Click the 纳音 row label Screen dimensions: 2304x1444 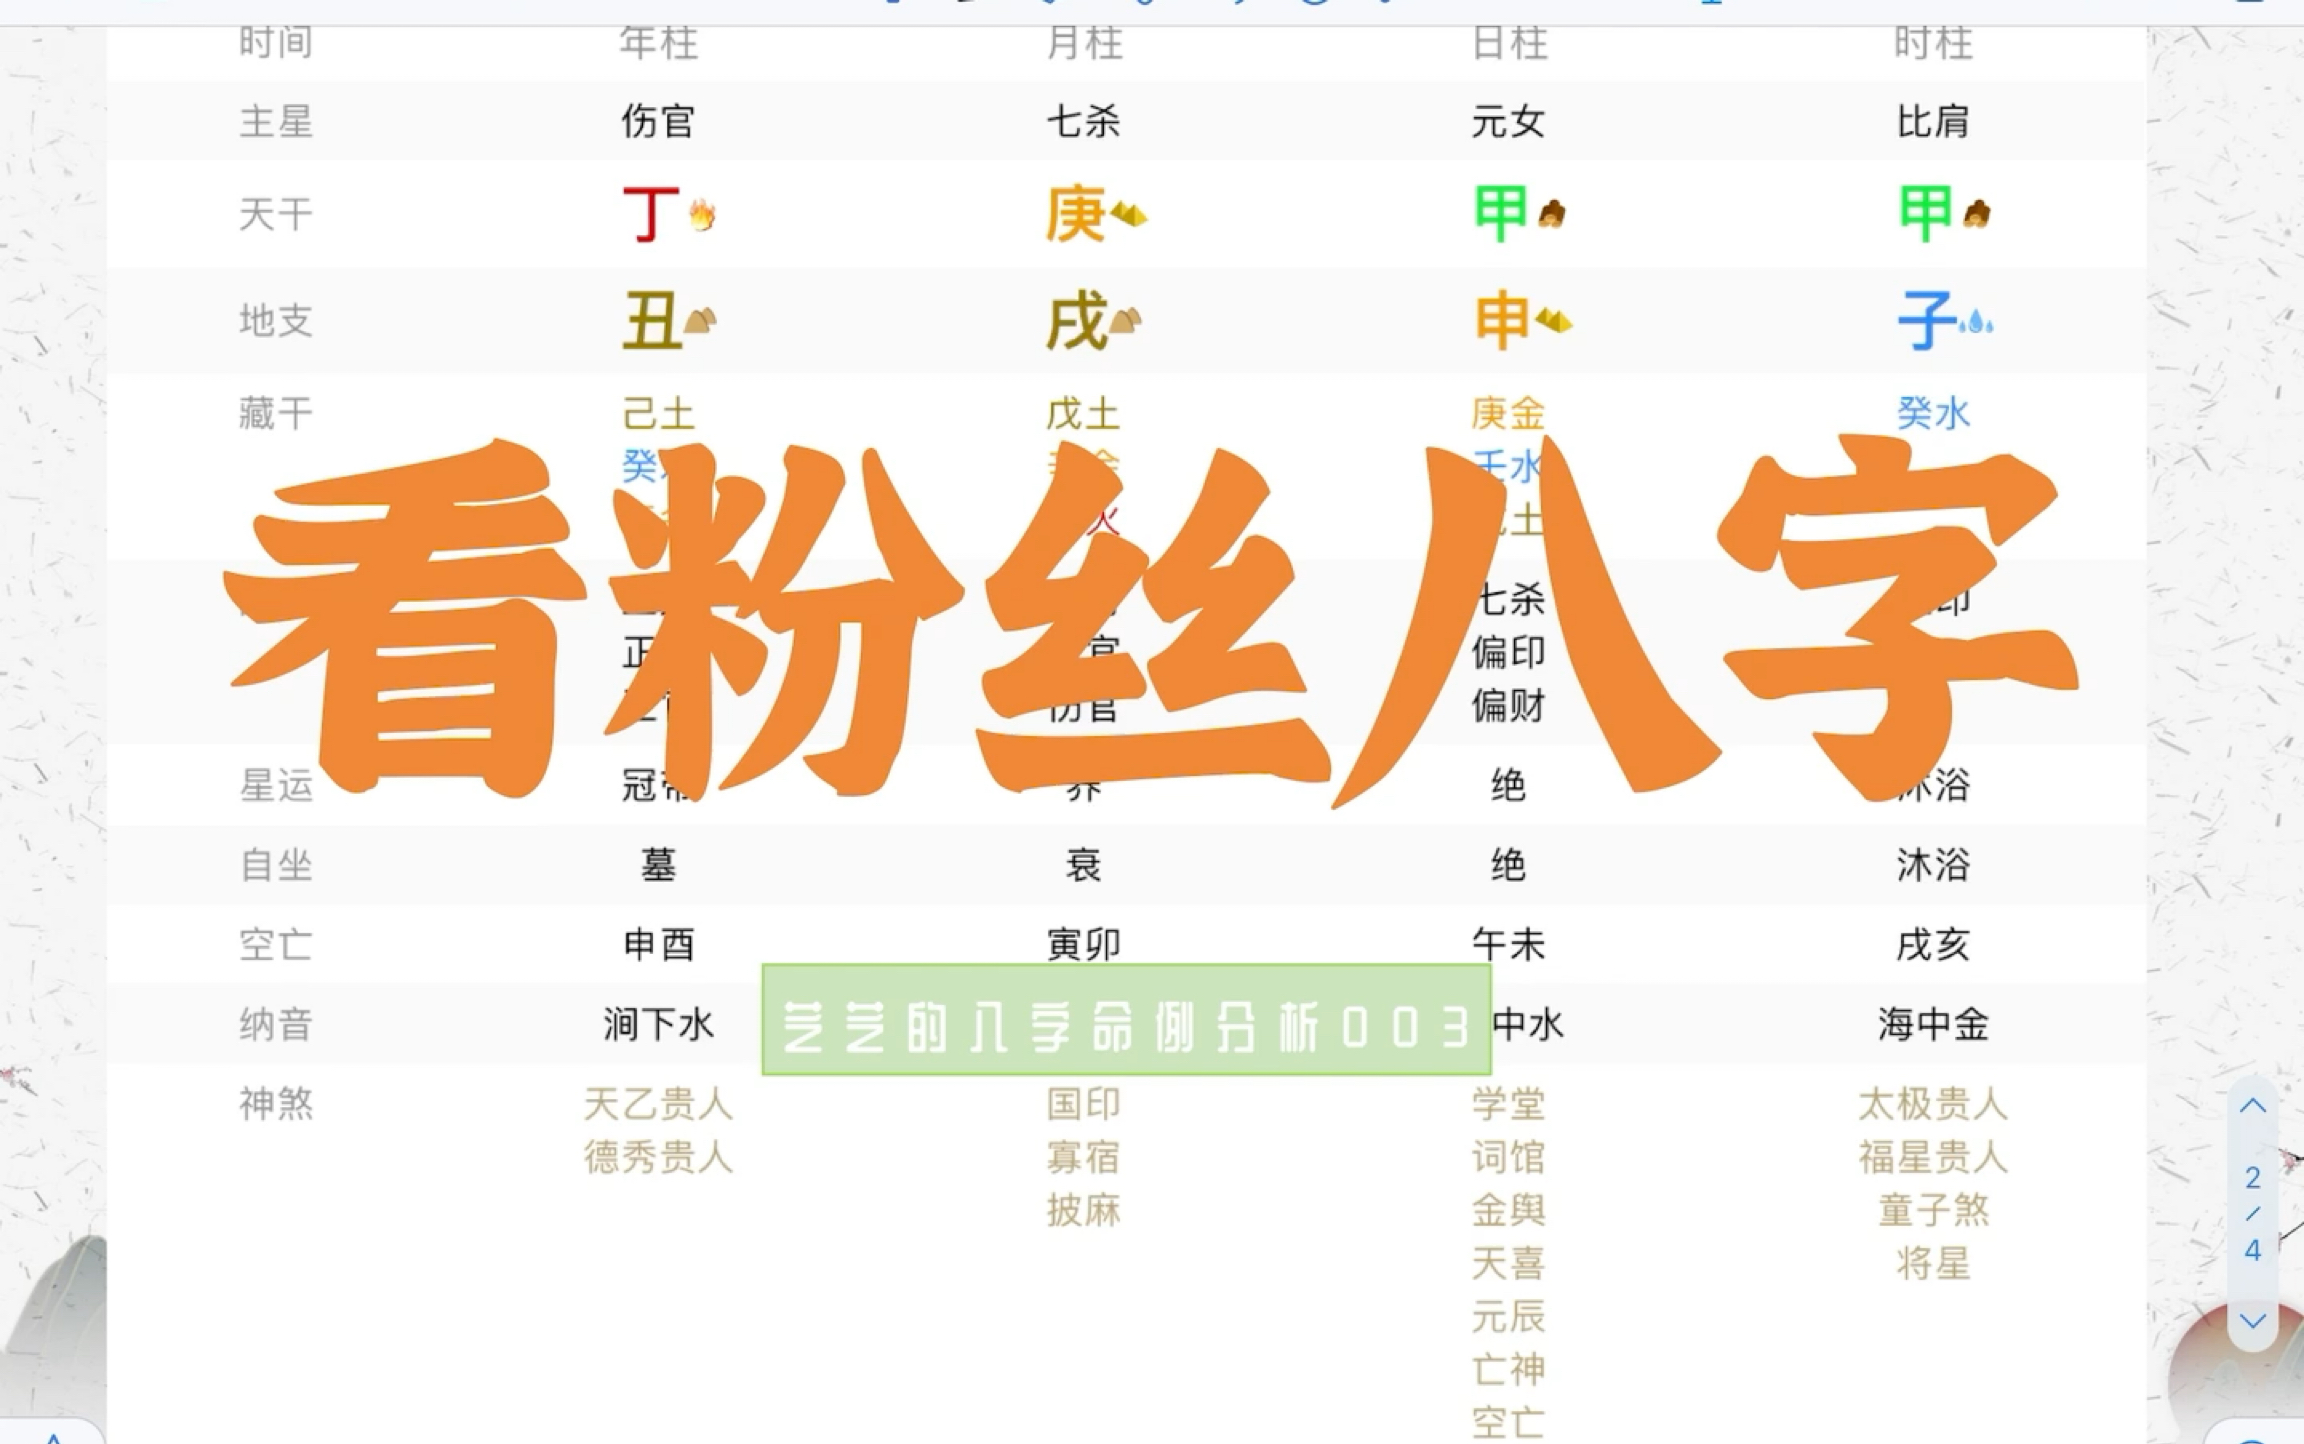pos(276,1024)
